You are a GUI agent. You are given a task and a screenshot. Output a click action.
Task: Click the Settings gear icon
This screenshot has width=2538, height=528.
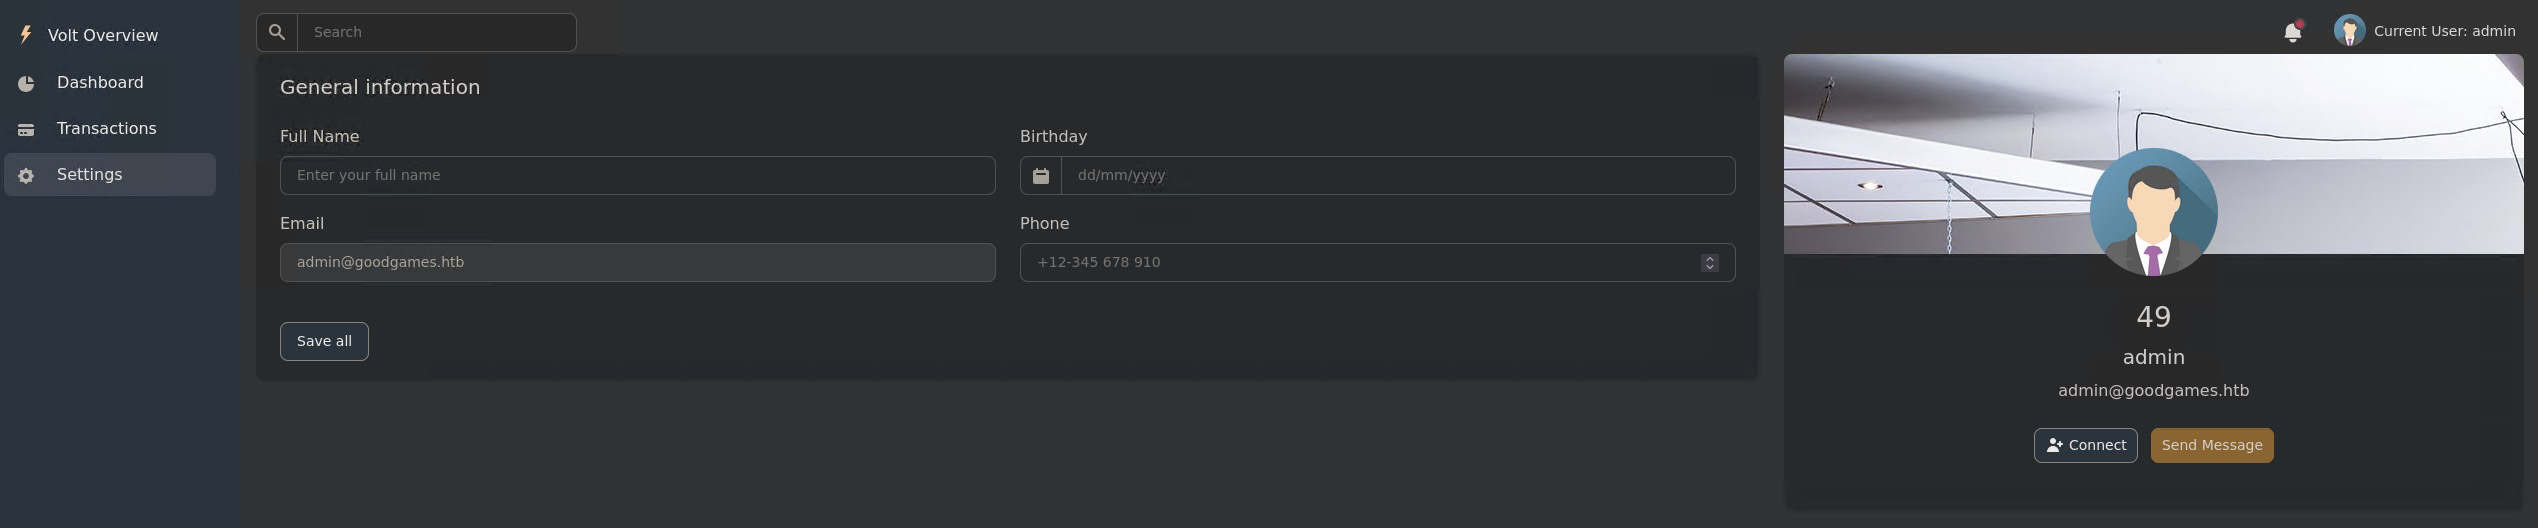pyautogui.click(x=26, y=176)
